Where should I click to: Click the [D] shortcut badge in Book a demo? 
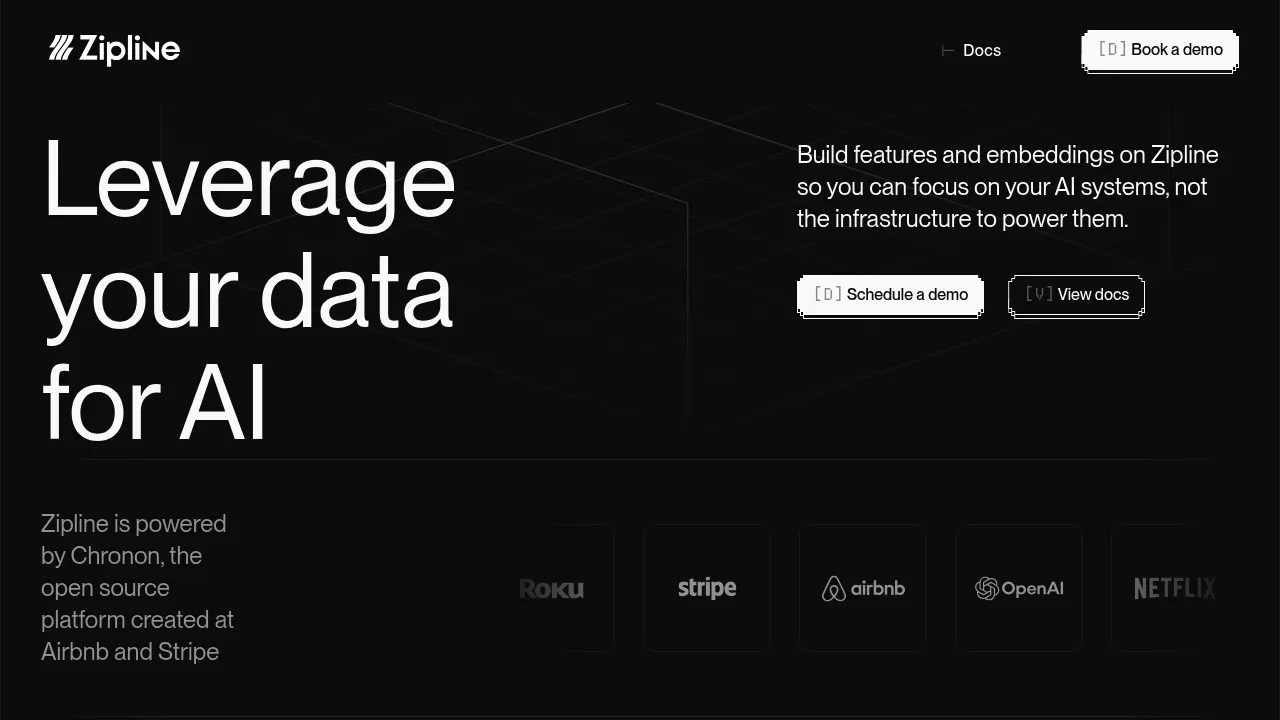coord(1112,49)
